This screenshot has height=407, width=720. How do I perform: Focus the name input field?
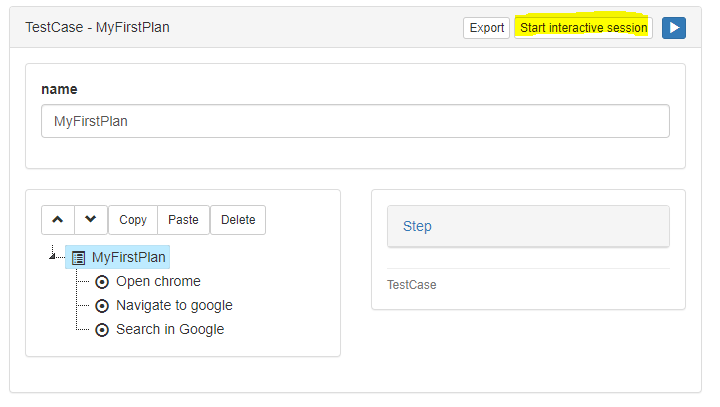[355, 121]
